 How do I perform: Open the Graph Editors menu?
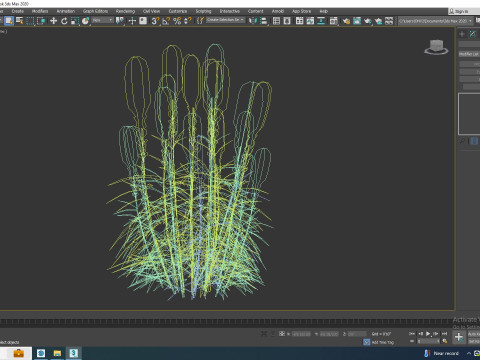[95, 11]
